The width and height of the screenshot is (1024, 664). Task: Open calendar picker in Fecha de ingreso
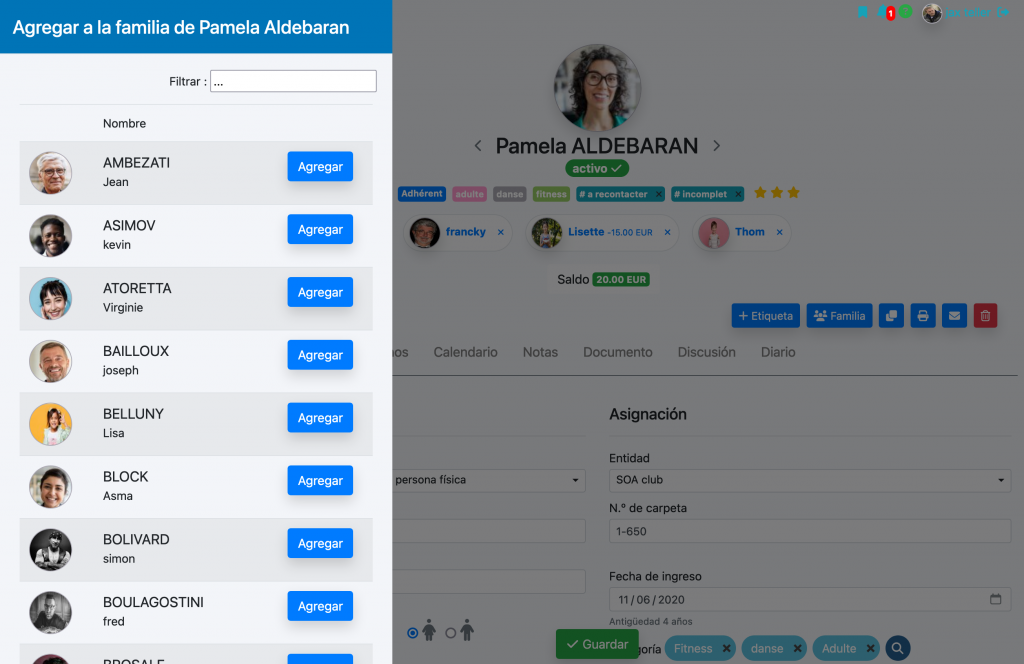pos(995,599)
